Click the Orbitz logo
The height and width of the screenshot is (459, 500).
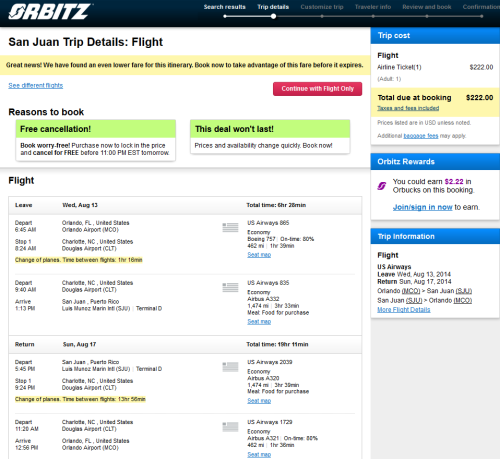coord(50,12)
